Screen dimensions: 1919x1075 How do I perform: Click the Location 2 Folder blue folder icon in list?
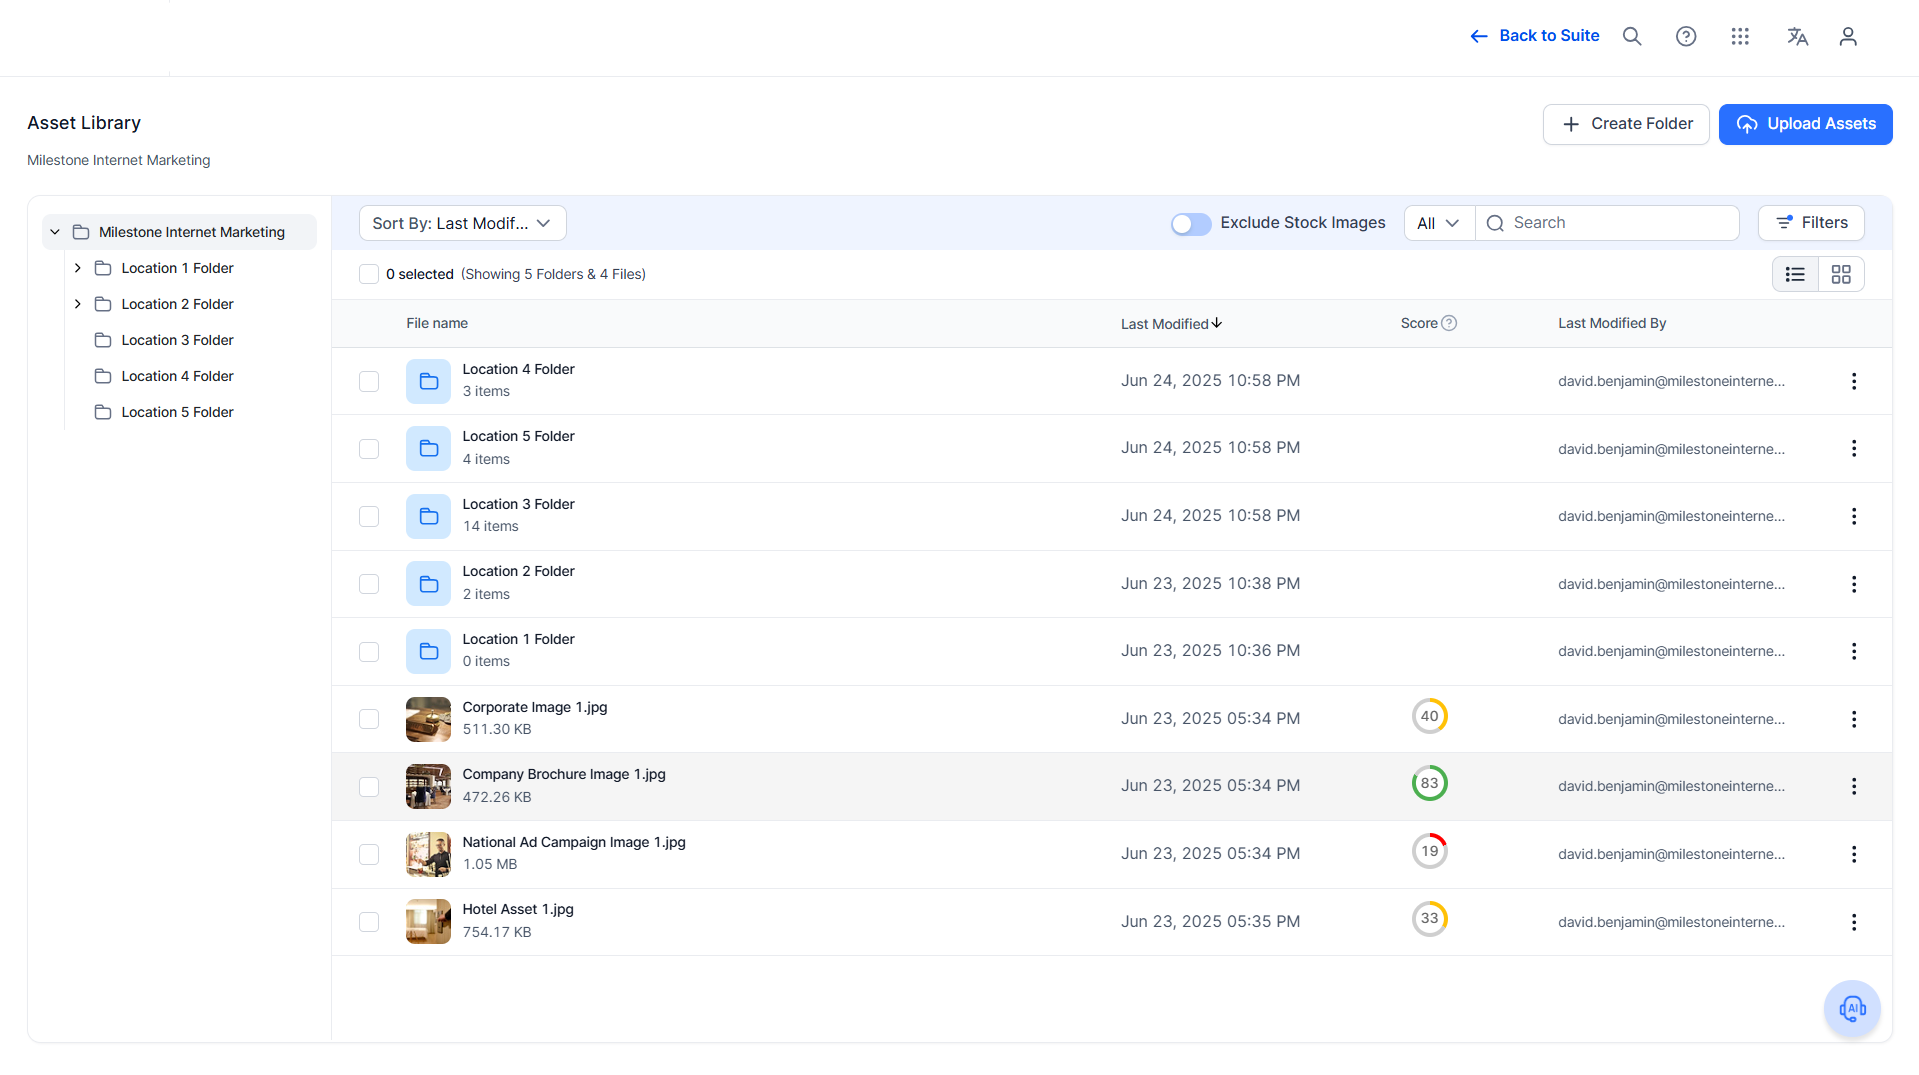428,584
